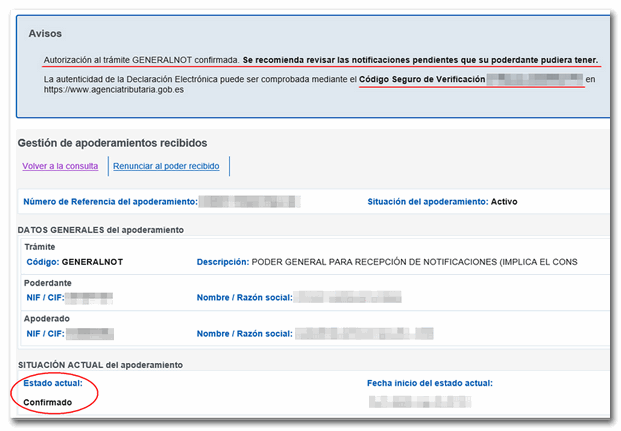The width and height of the screenshot is (621, 431).
Task: Click 'Código Seguro de Verificación' bold text
Action: [x=422, y=79]
